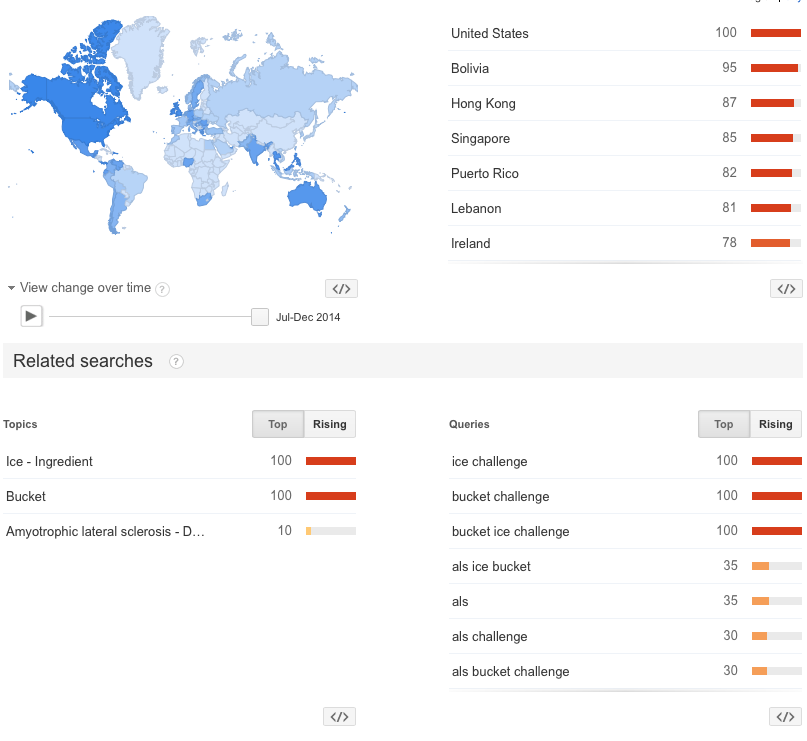Select the Top tab under Topics
The image size is (807, 741).
(x=278, y=424)
